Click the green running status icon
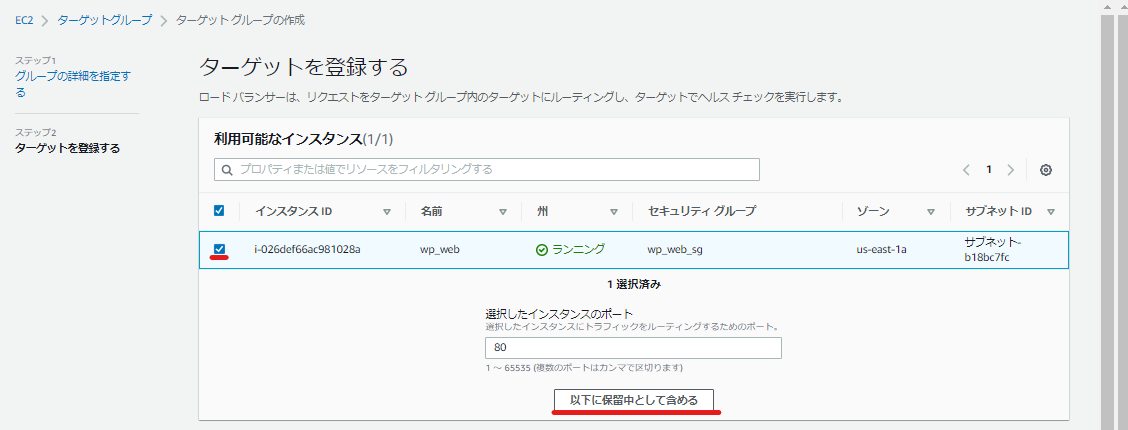 (542, 250)
